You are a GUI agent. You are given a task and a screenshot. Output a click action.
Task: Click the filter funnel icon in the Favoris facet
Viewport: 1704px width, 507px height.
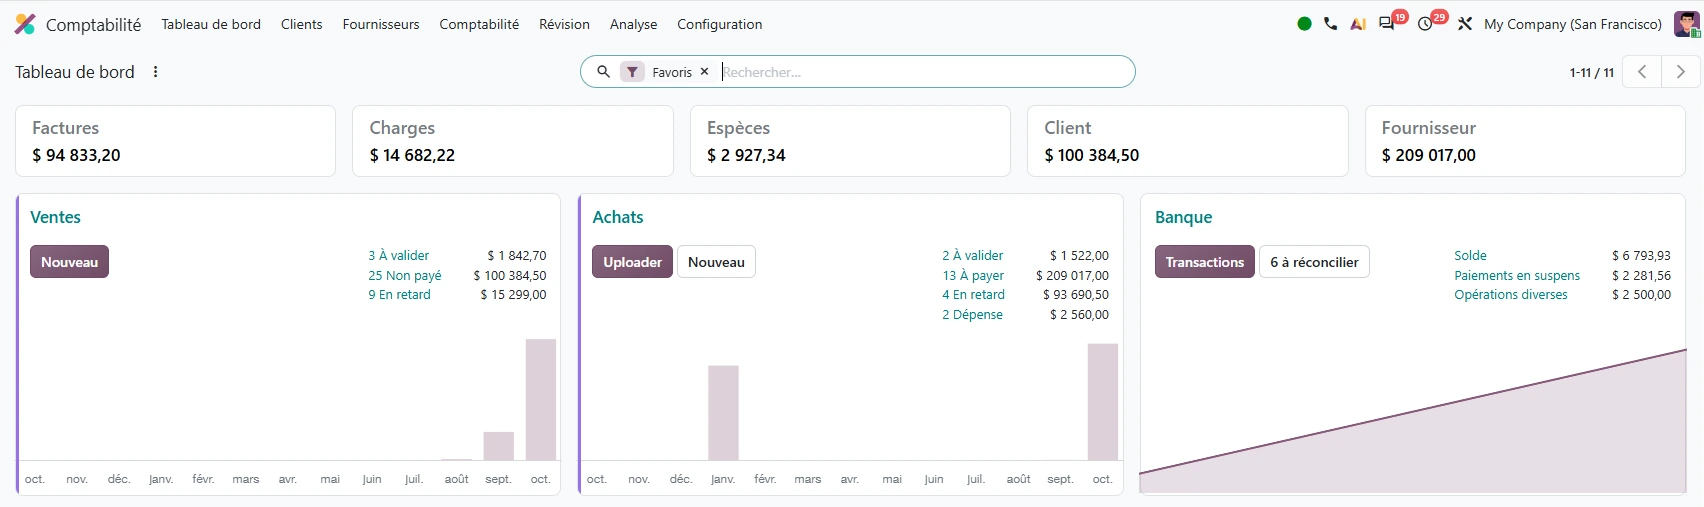(632, 72)
